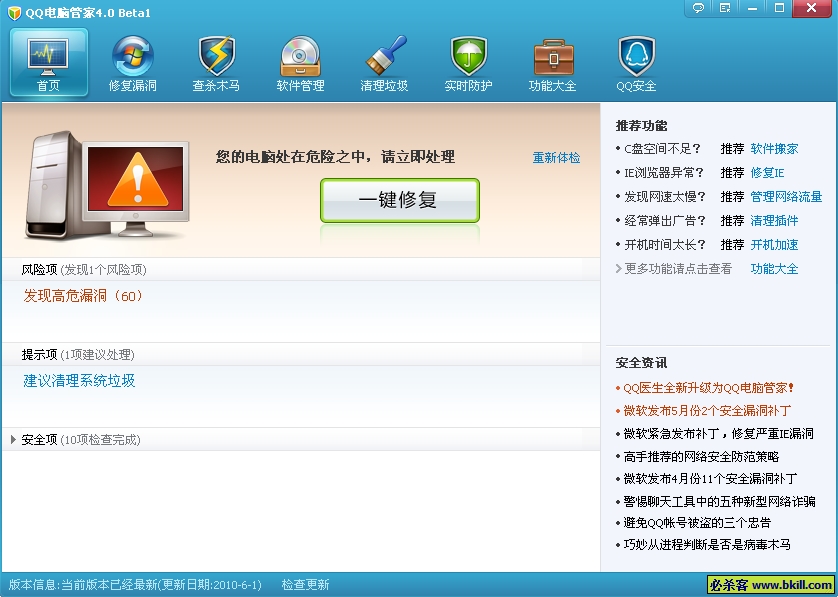Open the 查杀木马 trojan scan icon
The height and width of the screenshot is (597, 838).
click(216, 62)
